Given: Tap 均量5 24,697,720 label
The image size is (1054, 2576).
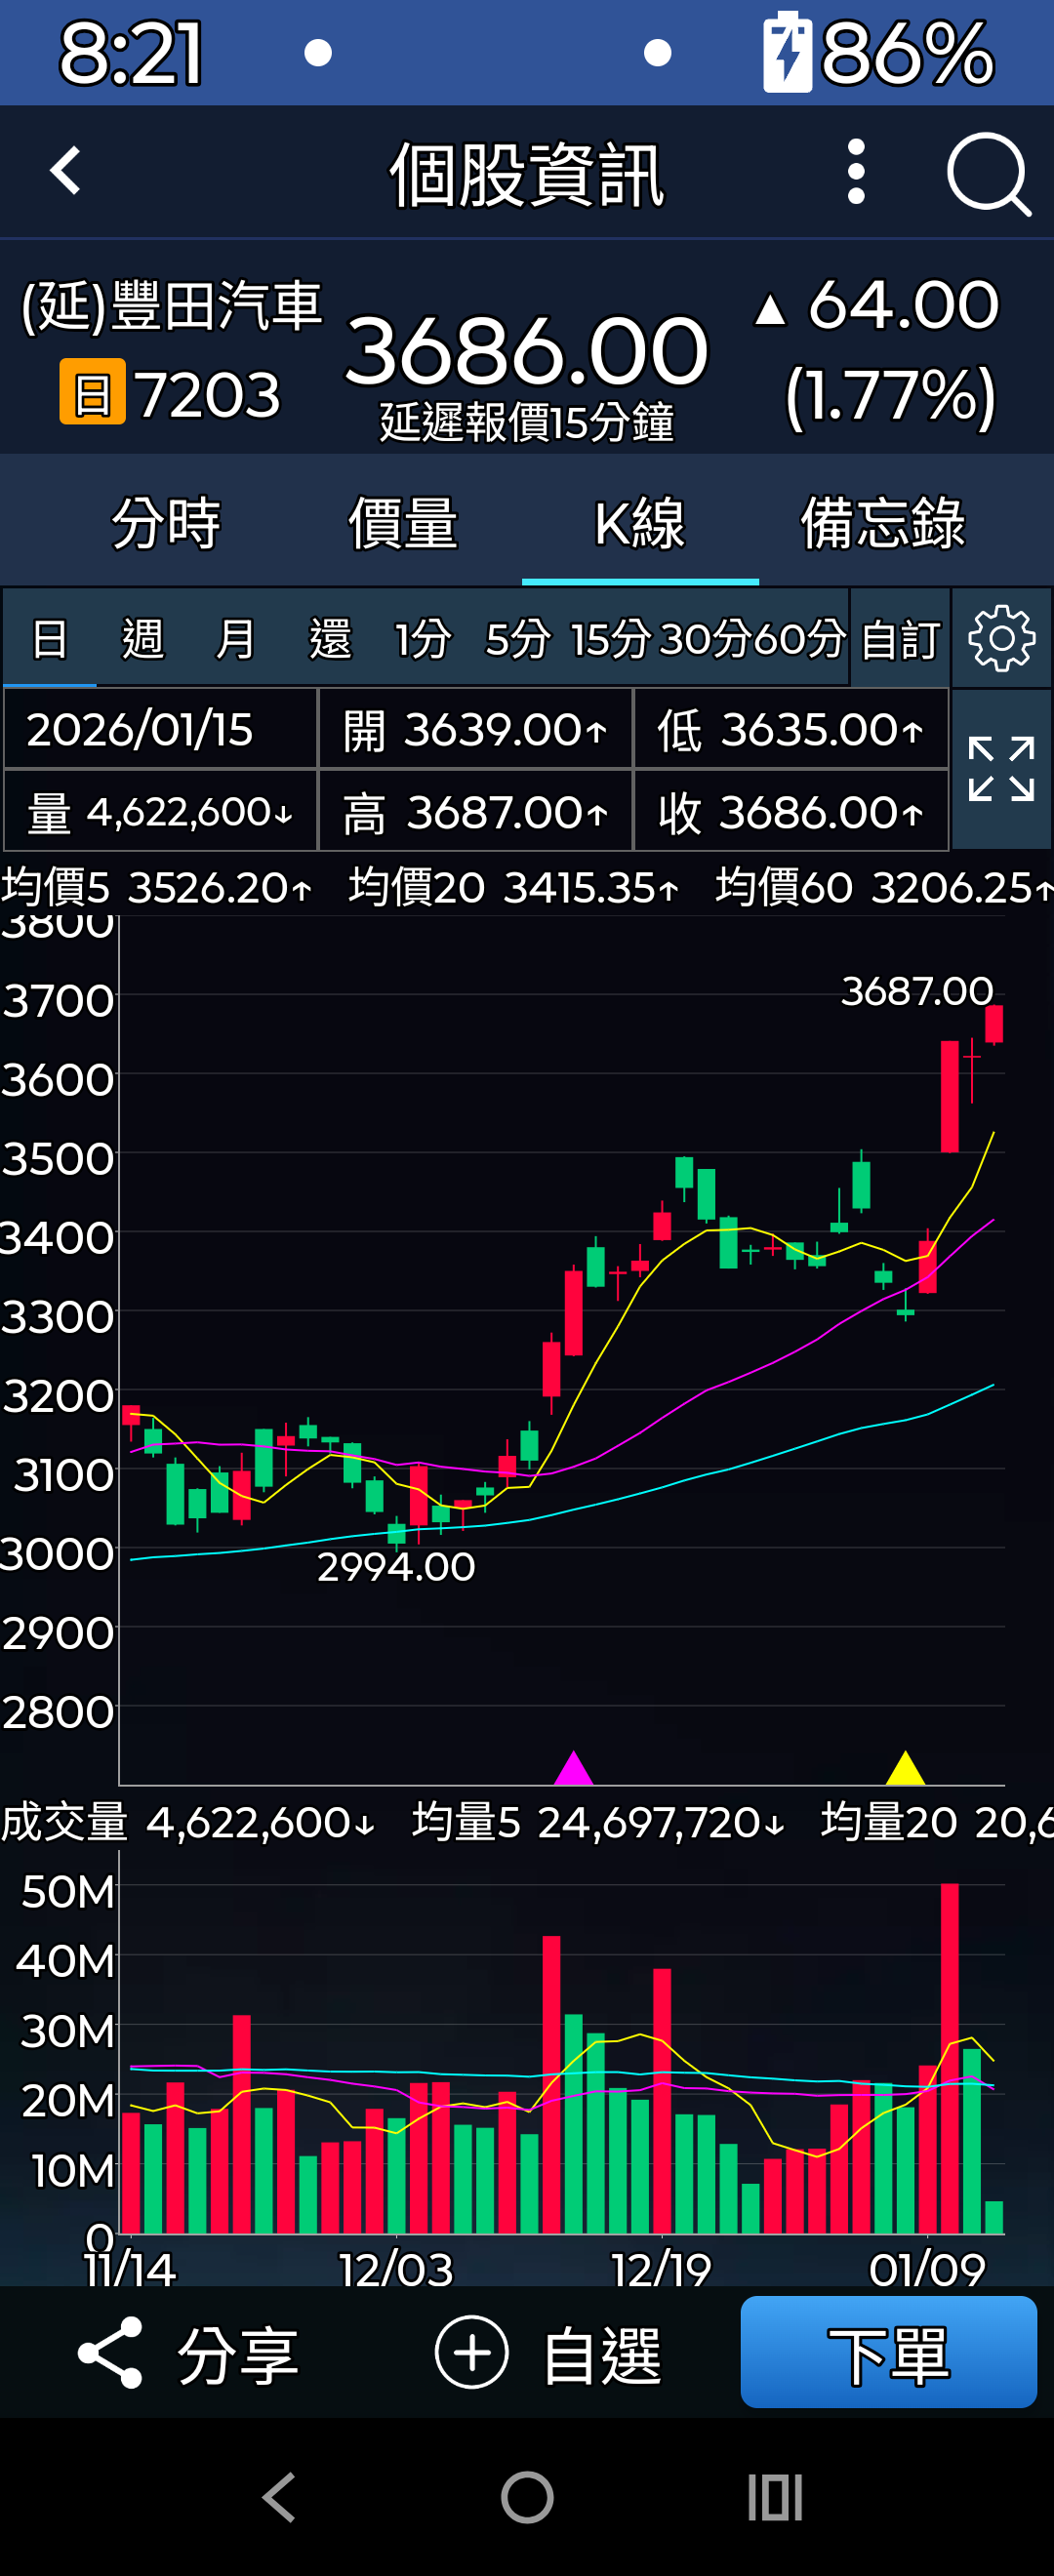Looking at the screenshot, I should click(598, 1822).
